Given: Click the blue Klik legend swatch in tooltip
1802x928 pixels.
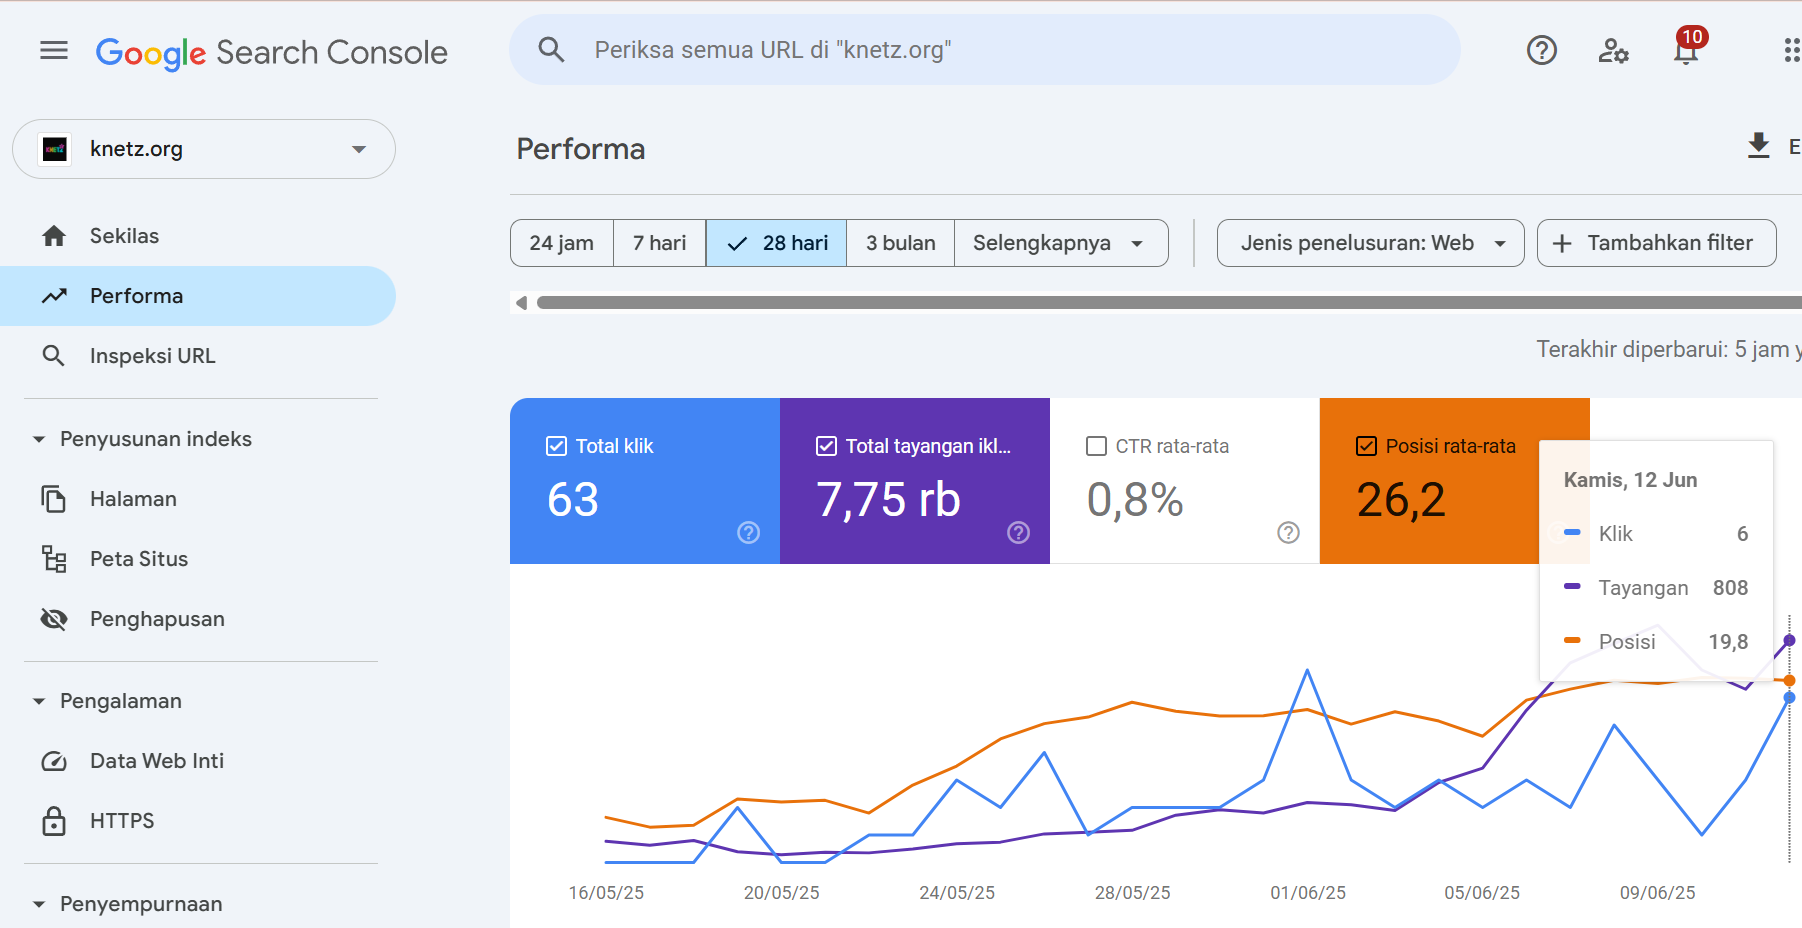Looking at the screenshot, I should click(x=1572, y=533).
